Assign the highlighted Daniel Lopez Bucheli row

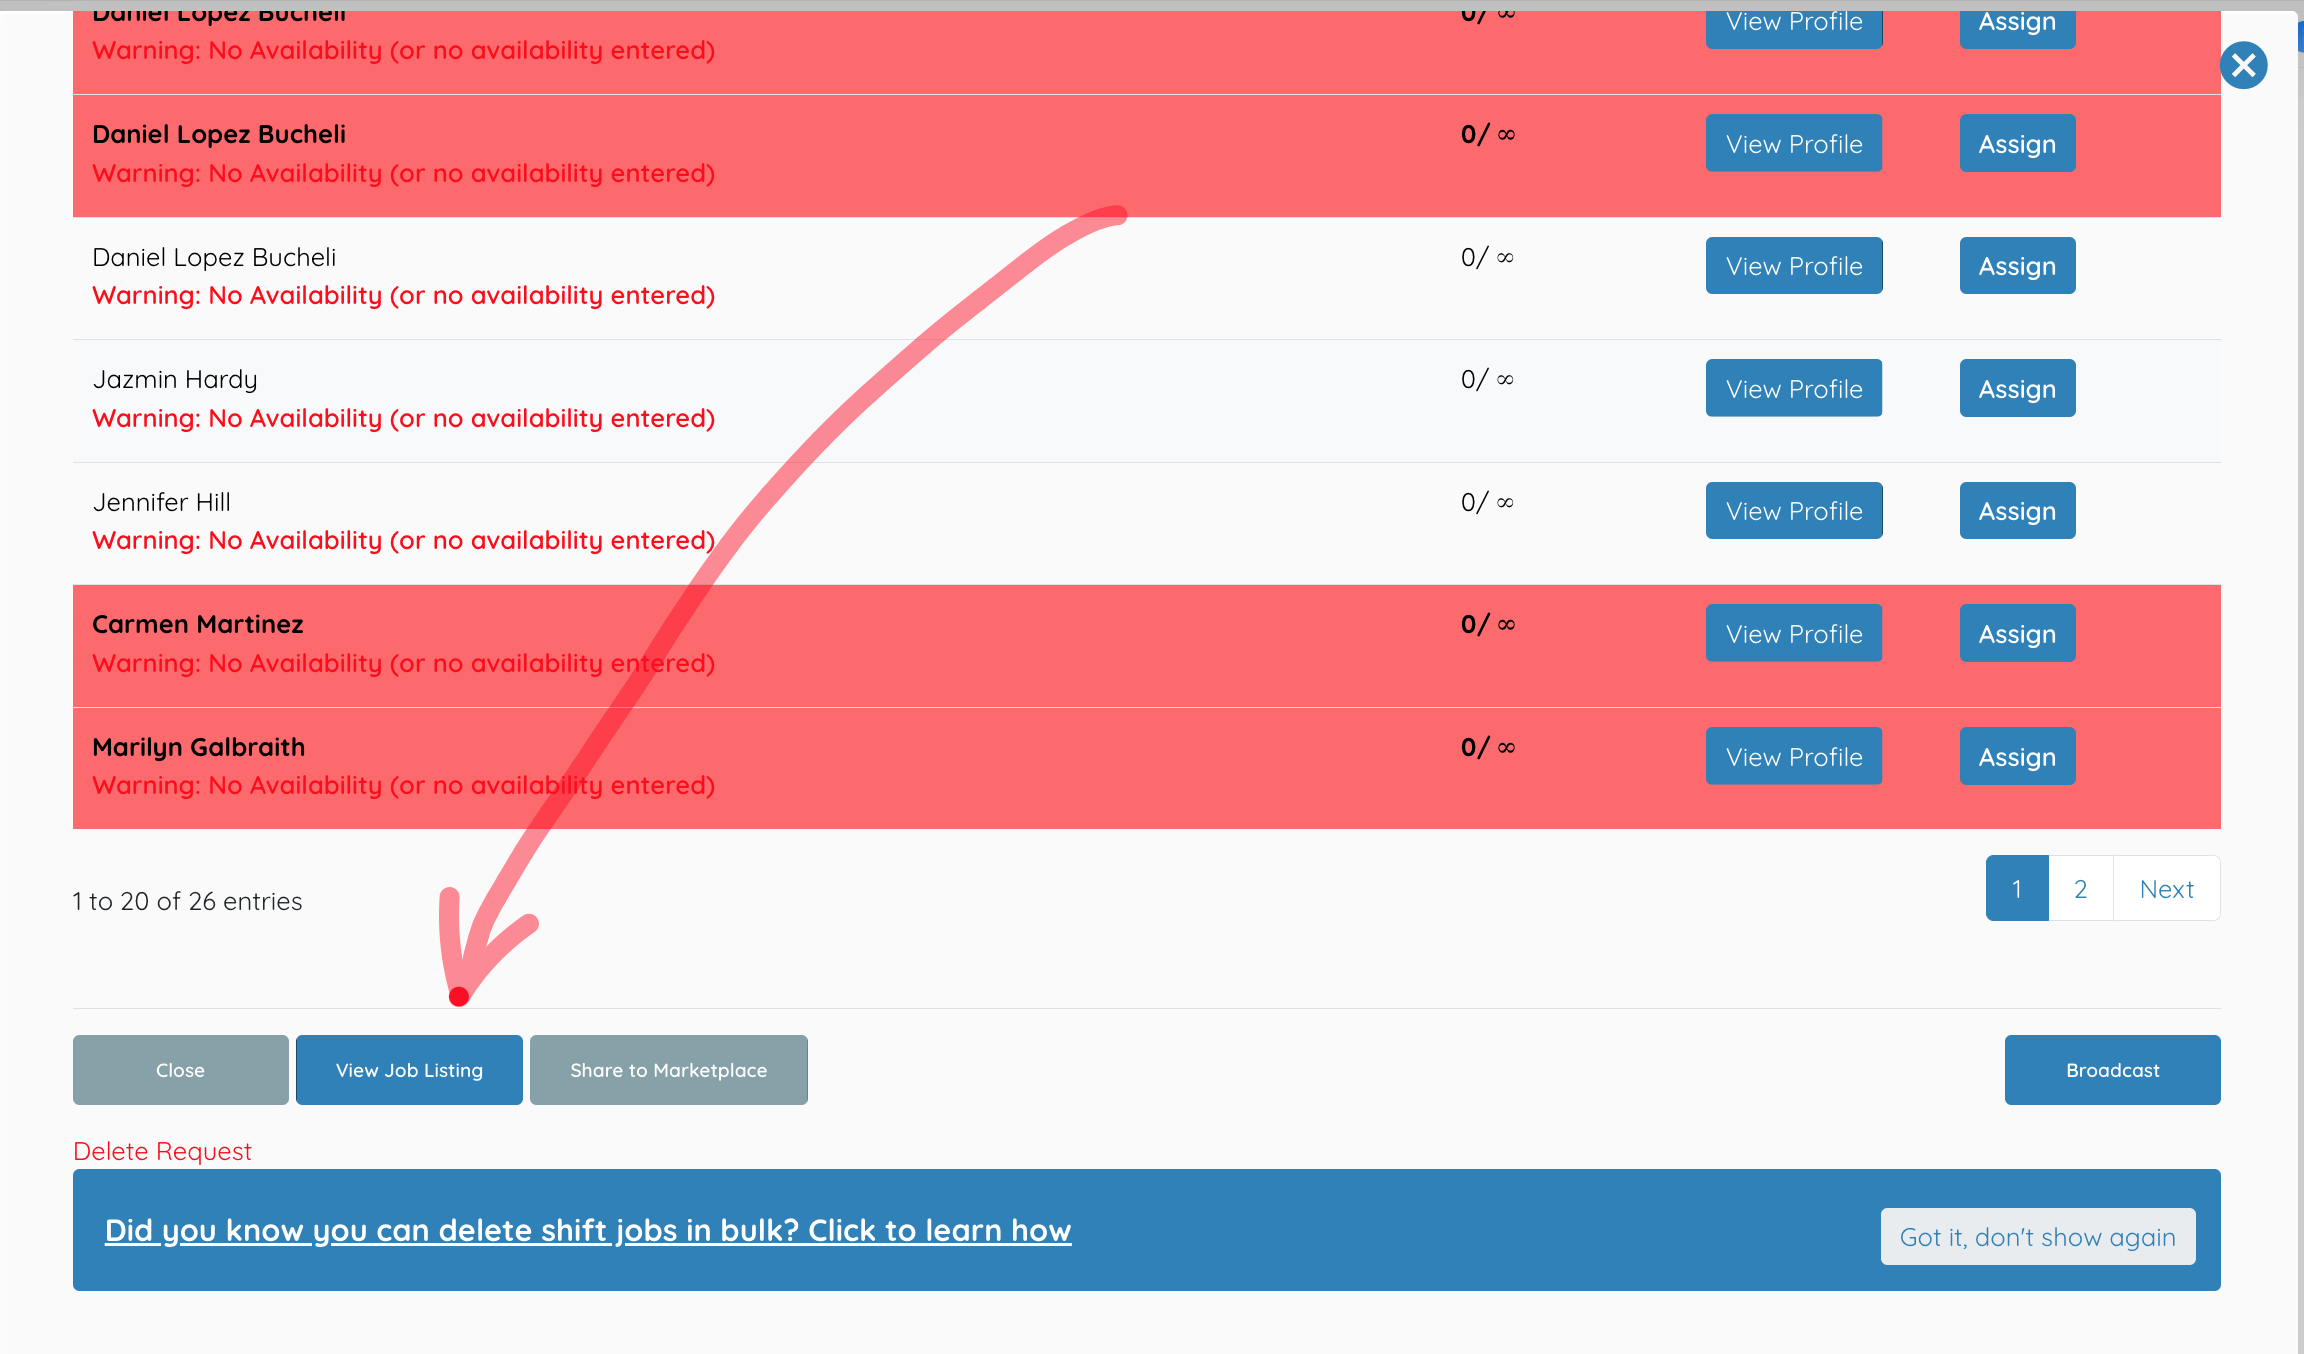point(2017,143)
